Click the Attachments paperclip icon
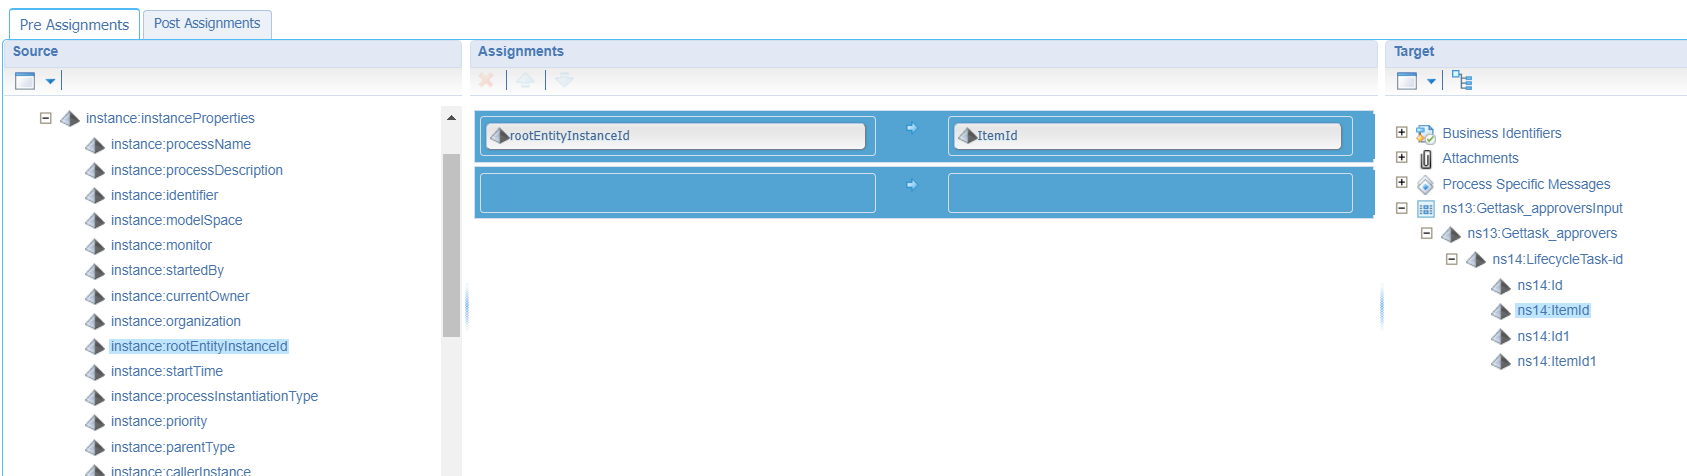This screenshot has height=476, width=1687. 1426,158
